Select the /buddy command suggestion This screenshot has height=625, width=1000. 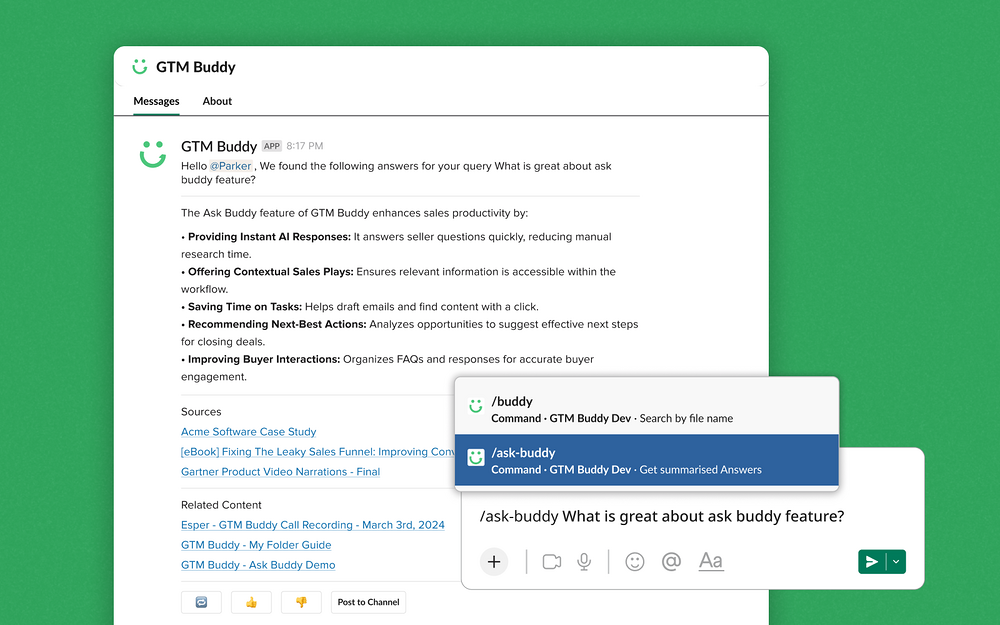point(647,409)
